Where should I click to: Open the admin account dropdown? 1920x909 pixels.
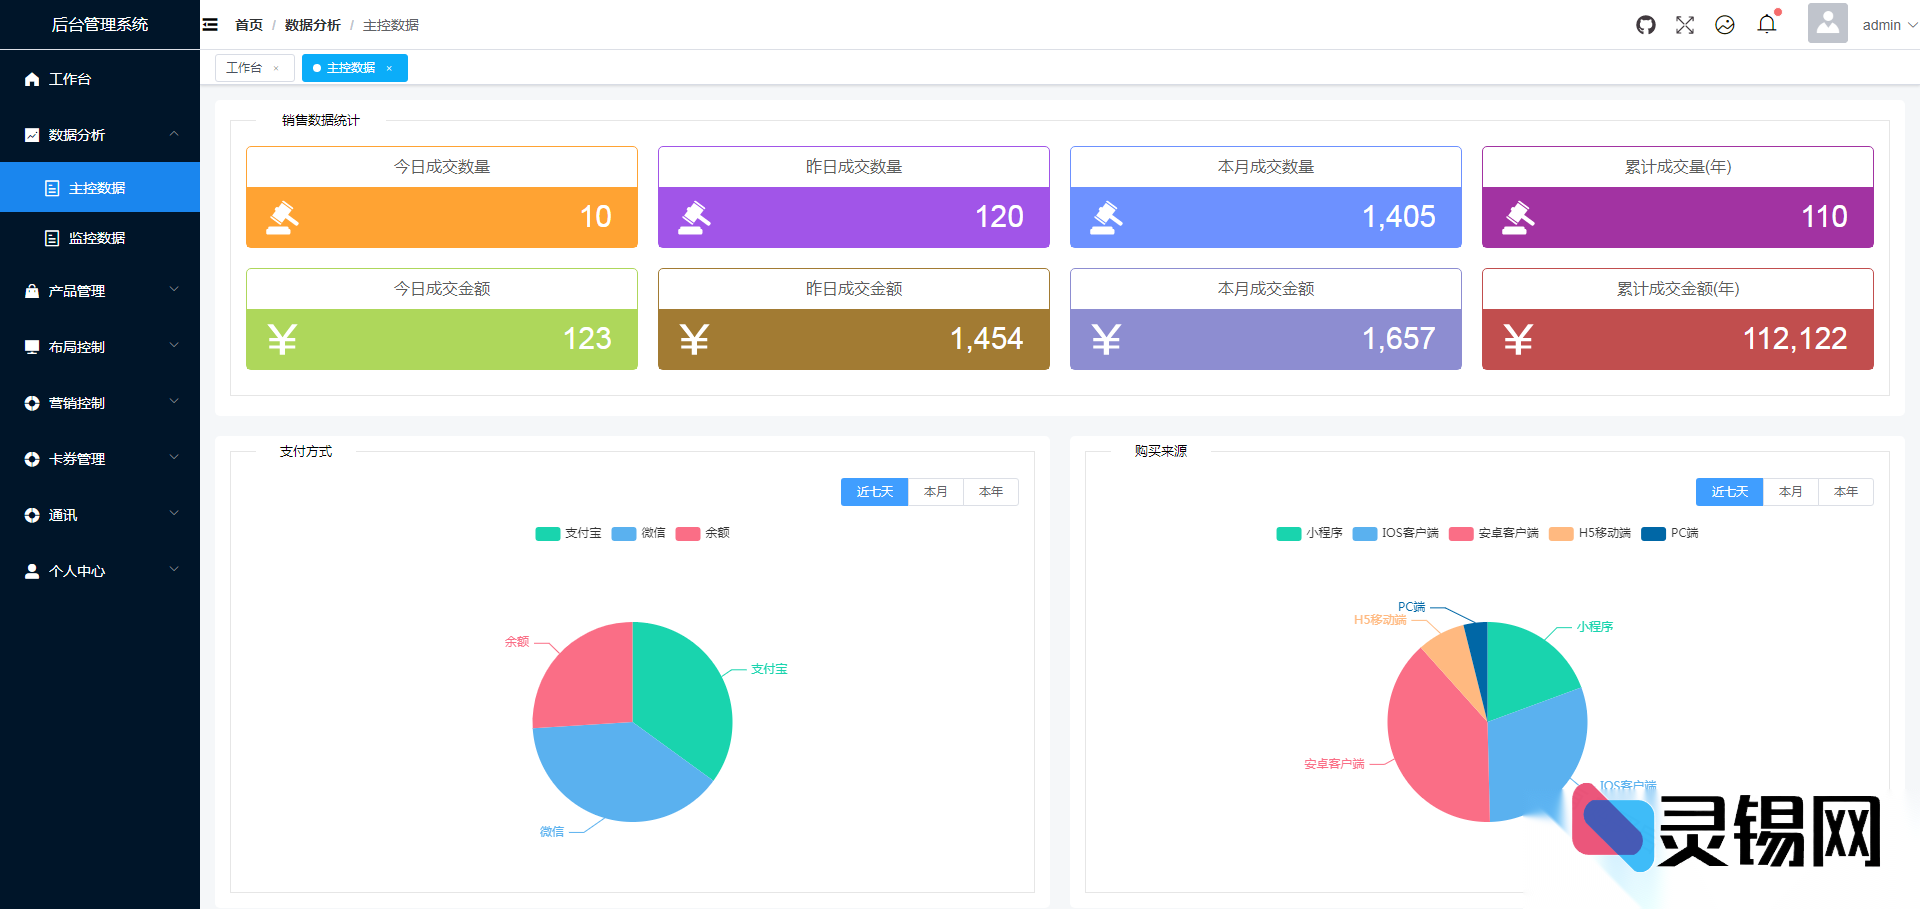pos(1883,24)
